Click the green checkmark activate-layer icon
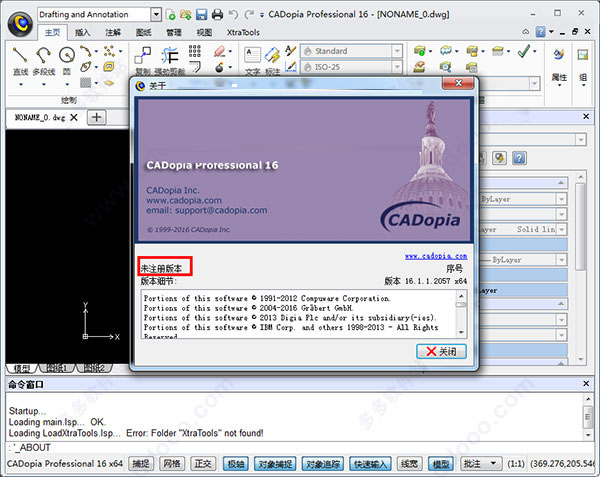 tap(524, 50)
